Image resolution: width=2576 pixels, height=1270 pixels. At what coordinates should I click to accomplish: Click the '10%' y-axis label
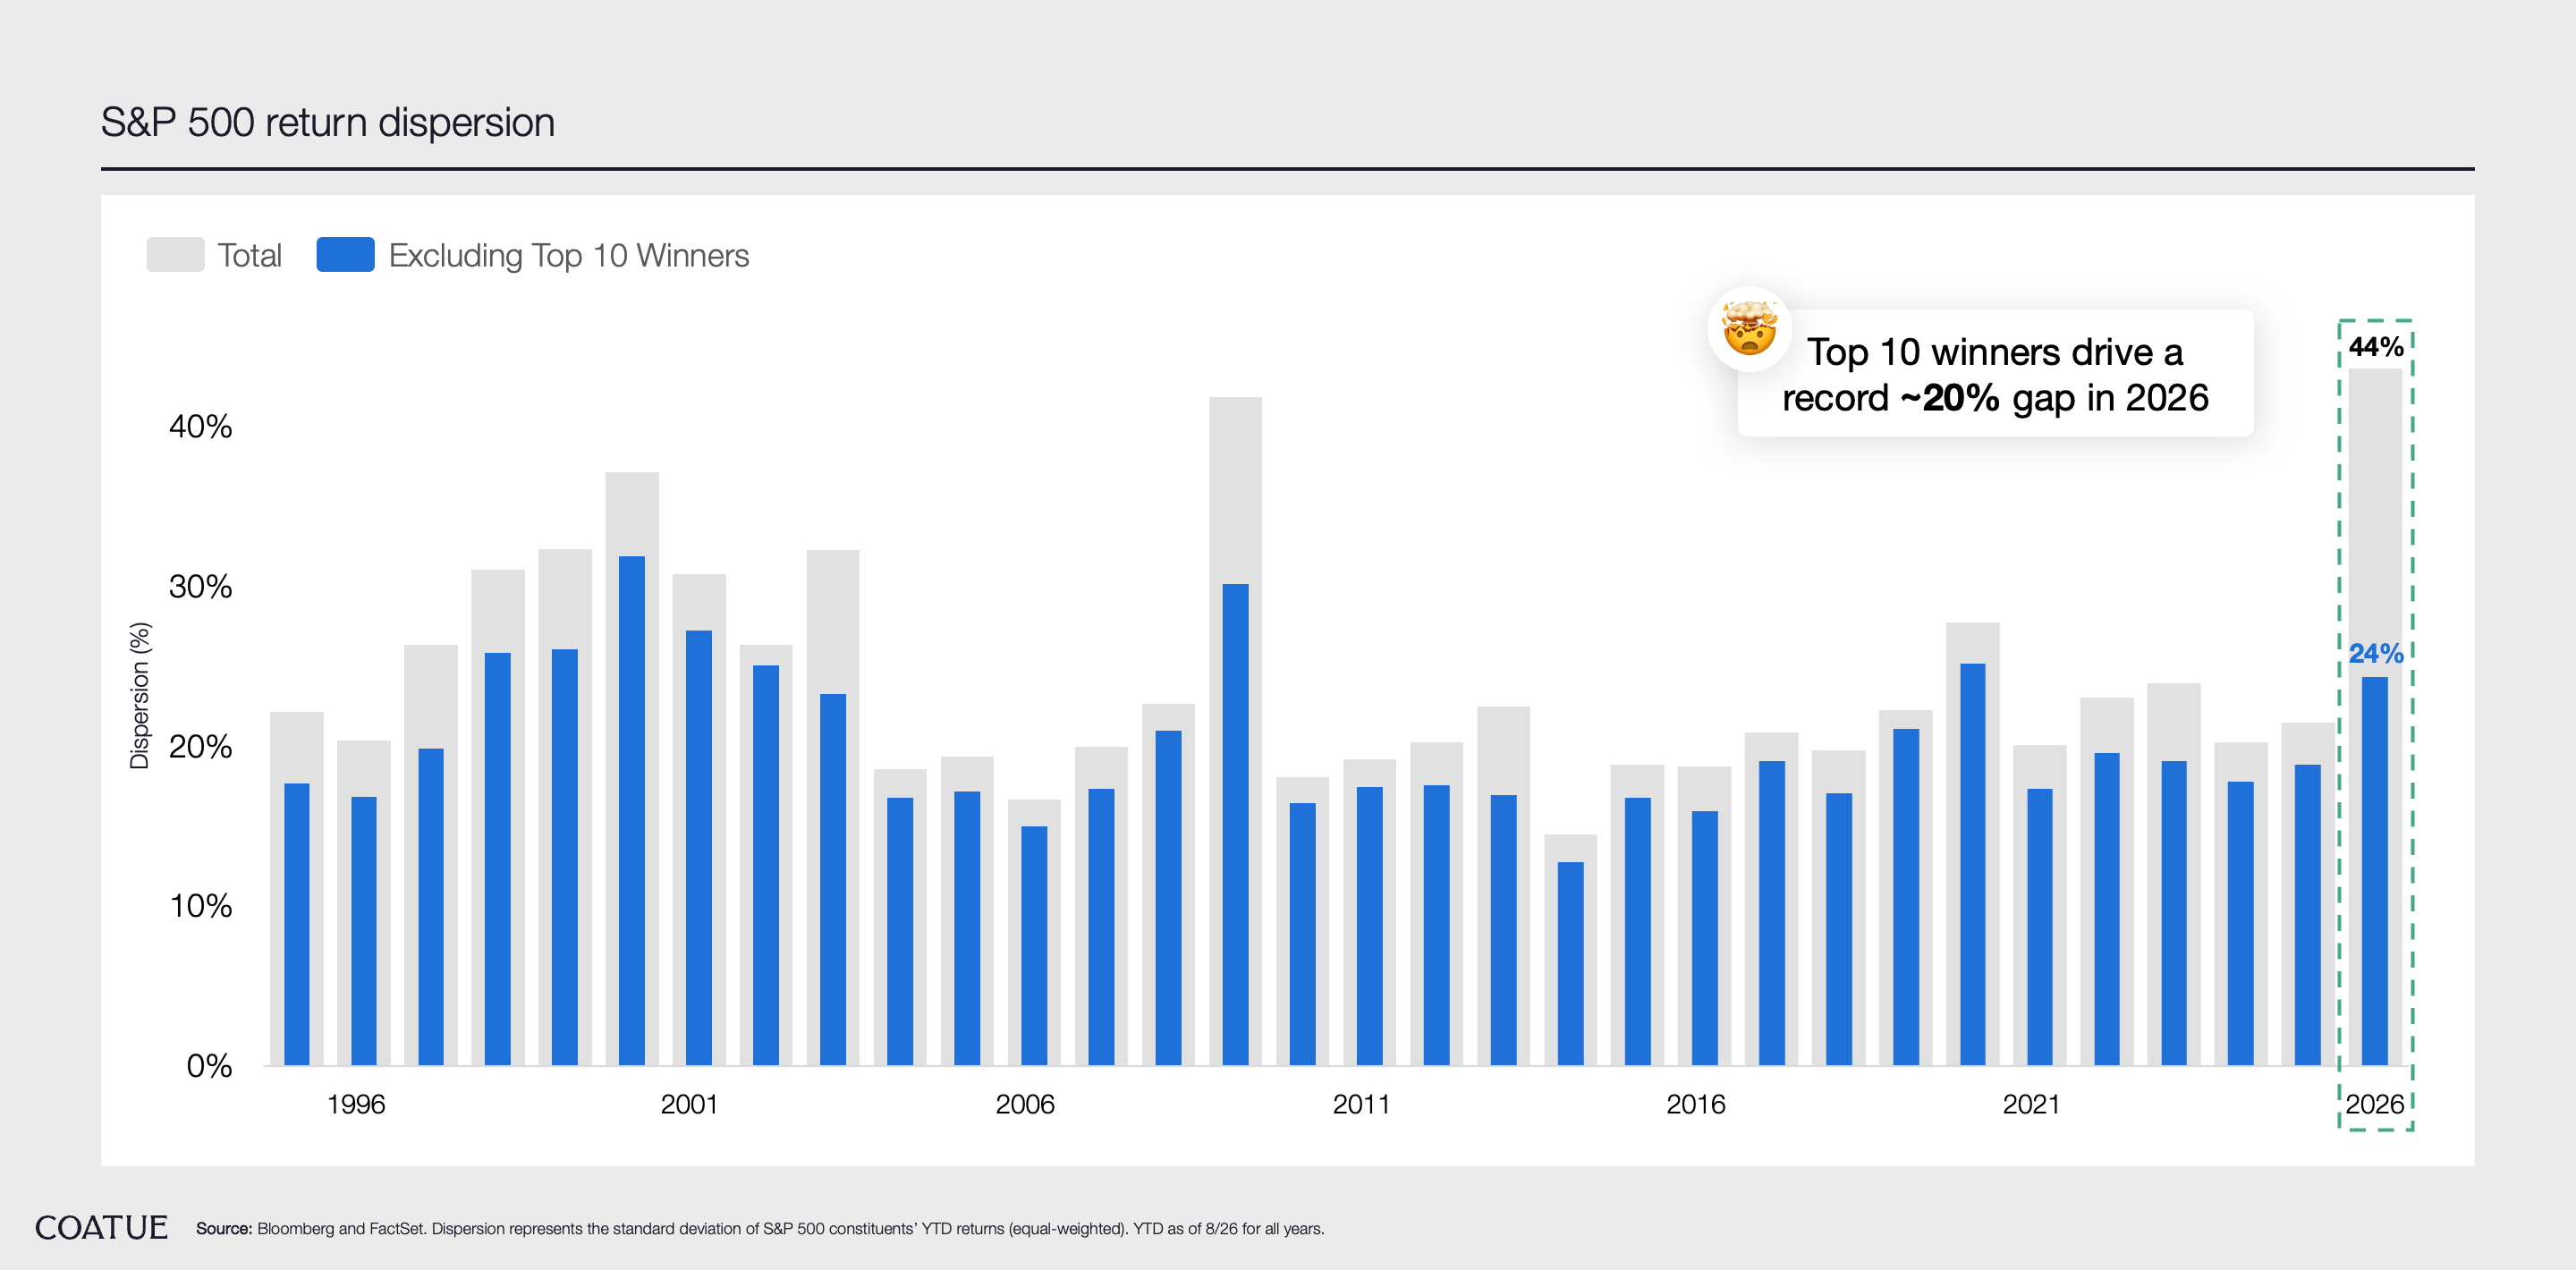(x=200, y=906)
